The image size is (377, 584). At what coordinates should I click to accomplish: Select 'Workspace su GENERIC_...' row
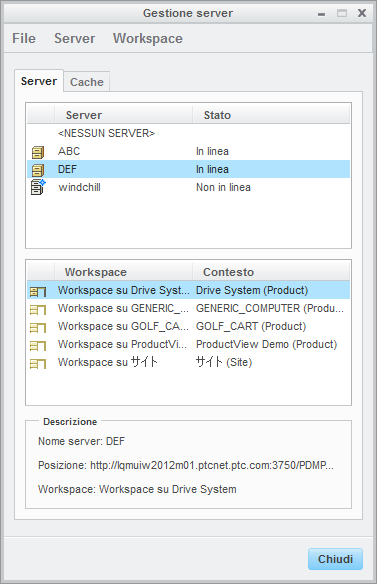pyautogui.click(x=188, y=308)
